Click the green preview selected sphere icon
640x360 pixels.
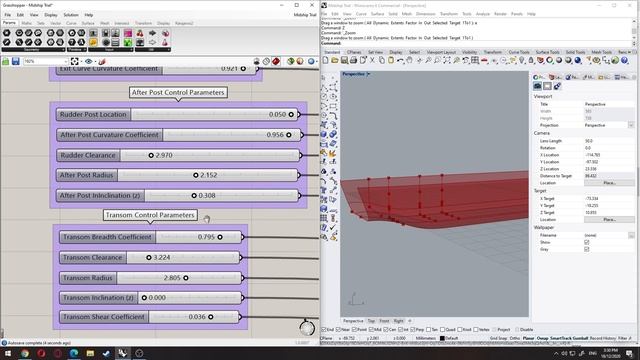tap(290, 61)
